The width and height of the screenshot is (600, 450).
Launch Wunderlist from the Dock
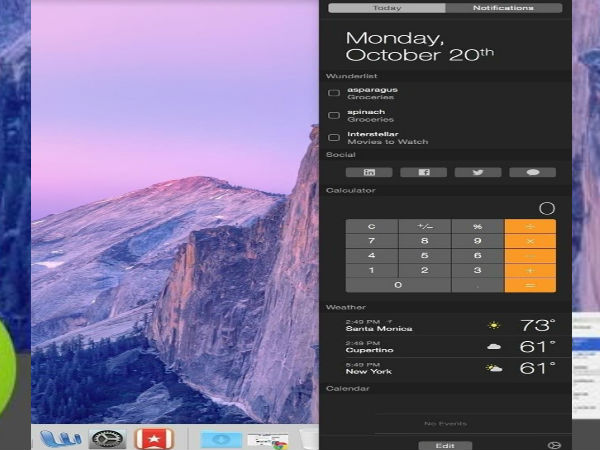point(155,438)
